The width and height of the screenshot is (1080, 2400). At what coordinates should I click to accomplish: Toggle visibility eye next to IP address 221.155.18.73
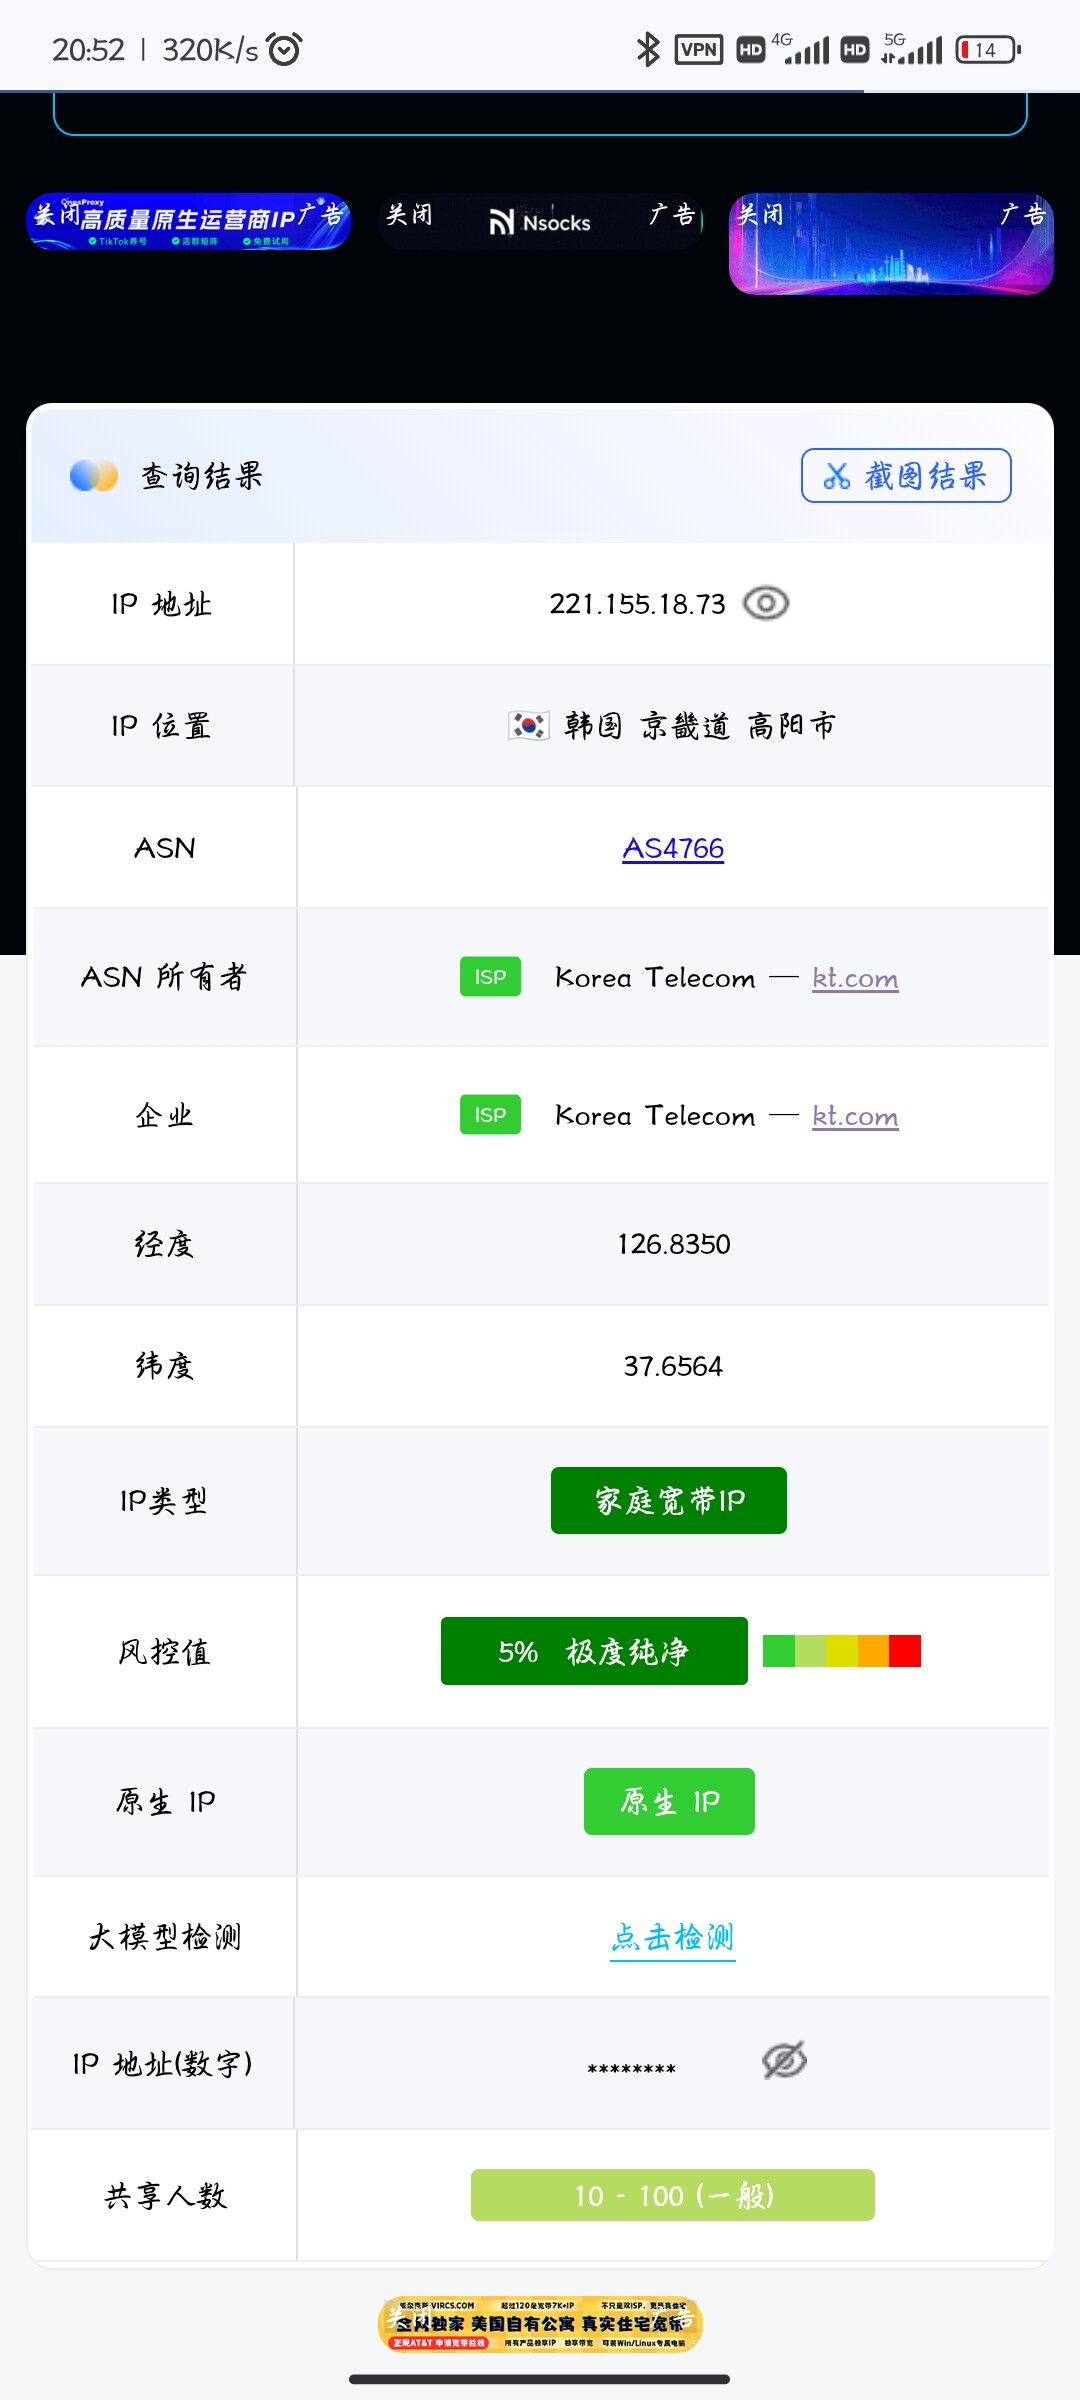click(x=766, y=604)
